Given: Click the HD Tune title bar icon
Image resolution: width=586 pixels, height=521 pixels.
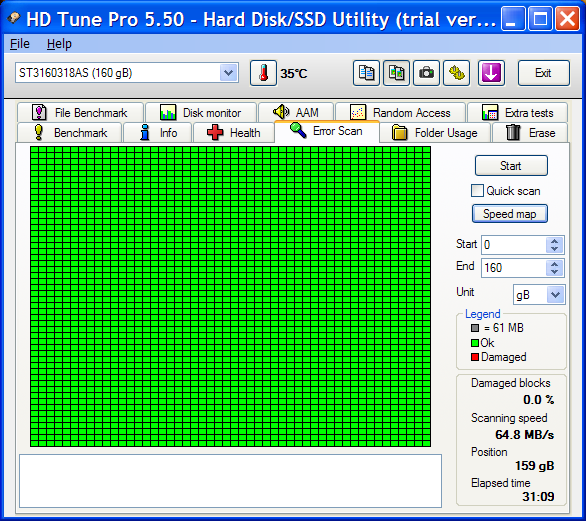Looking at the screenshot, I should tap(13, 18).
